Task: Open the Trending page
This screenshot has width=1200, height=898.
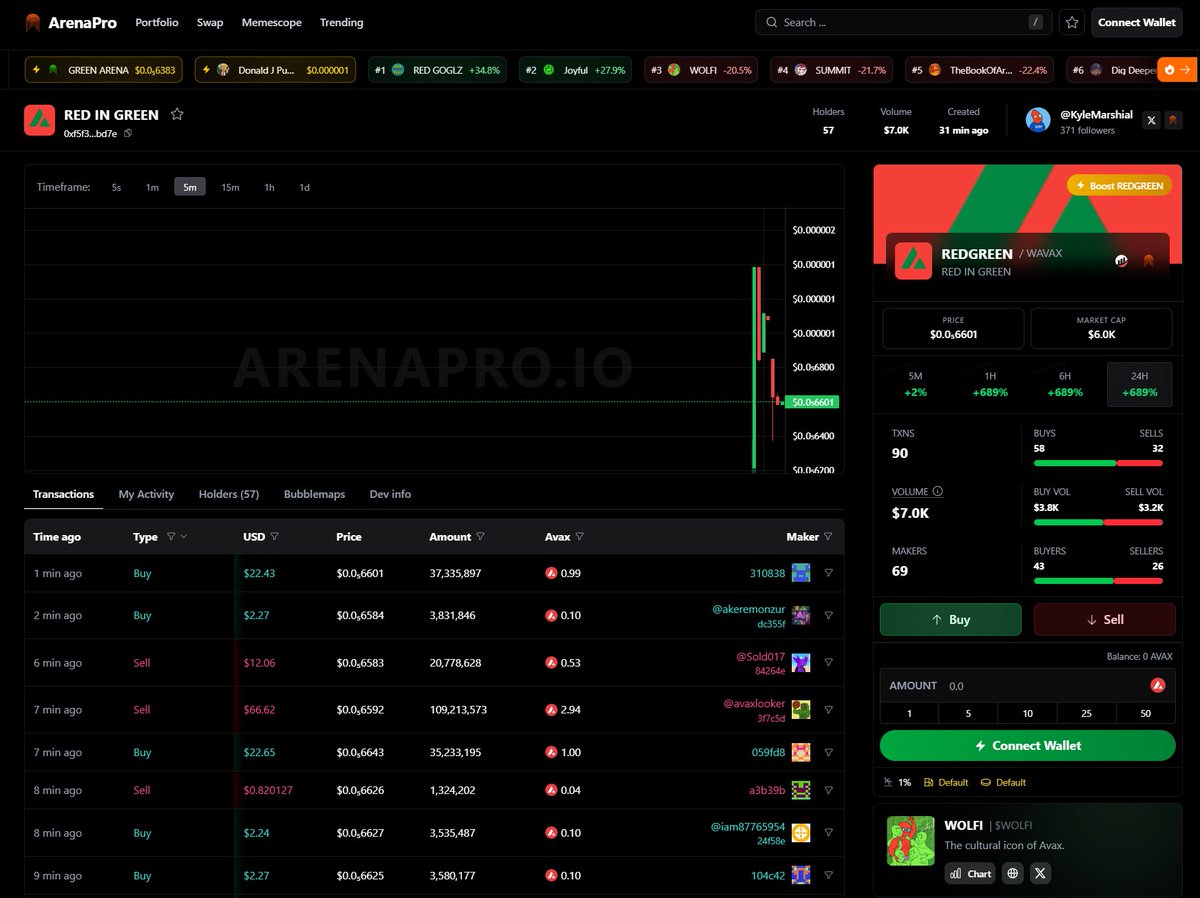Action: (x=341, y=22)
